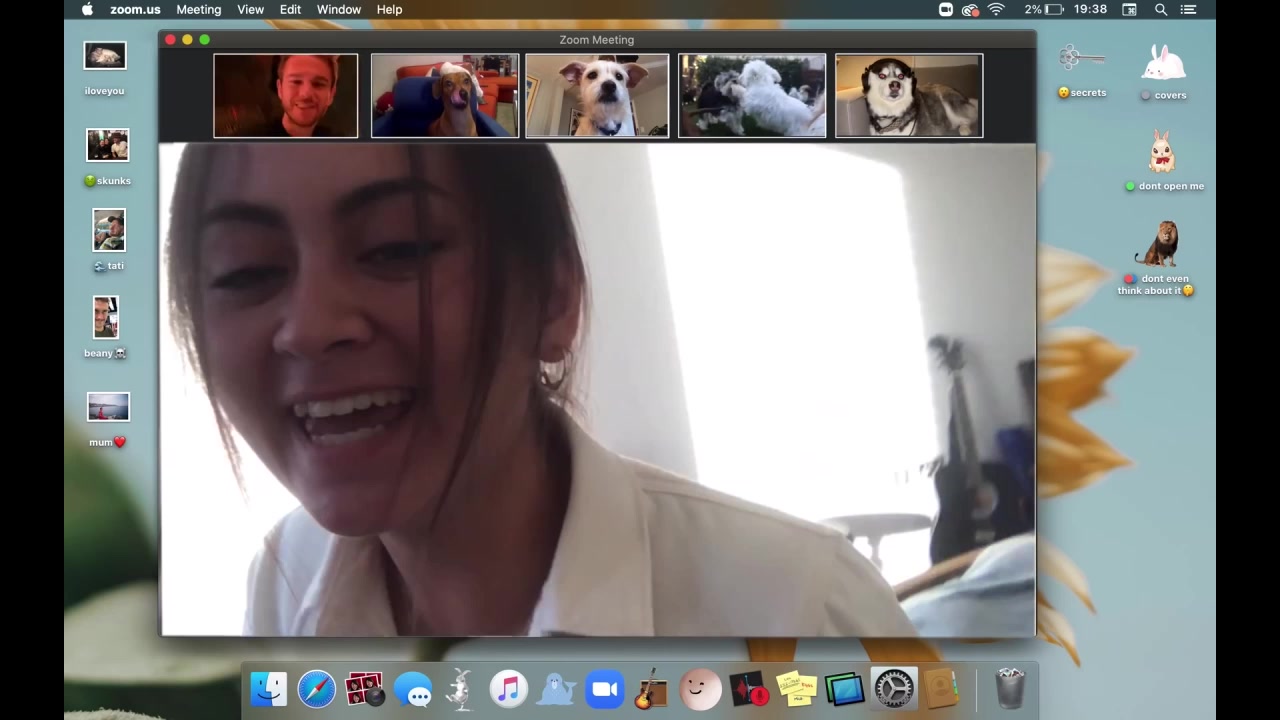This screenshot has width=1280, height=720.
Task: Select the dont even think about it folder
Action: (x=1157, y=258)
